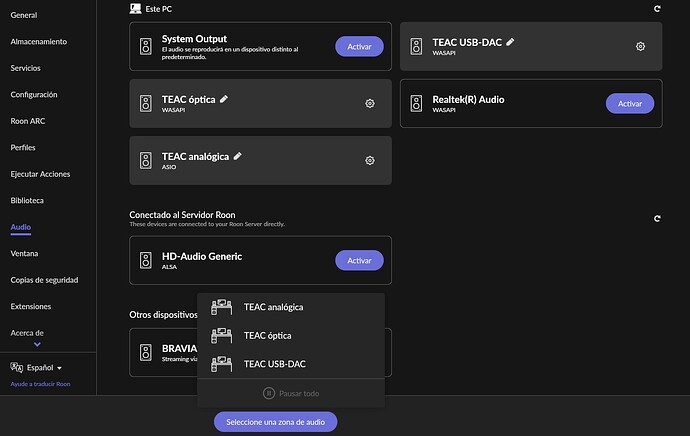Open Roon ARC settings section
690x436 pixels.
(28, 121)
